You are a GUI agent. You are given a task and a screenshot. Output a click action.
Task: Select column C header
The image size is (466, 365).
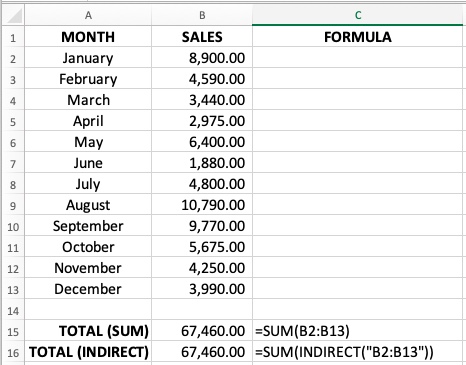click(x=358, y=16)
